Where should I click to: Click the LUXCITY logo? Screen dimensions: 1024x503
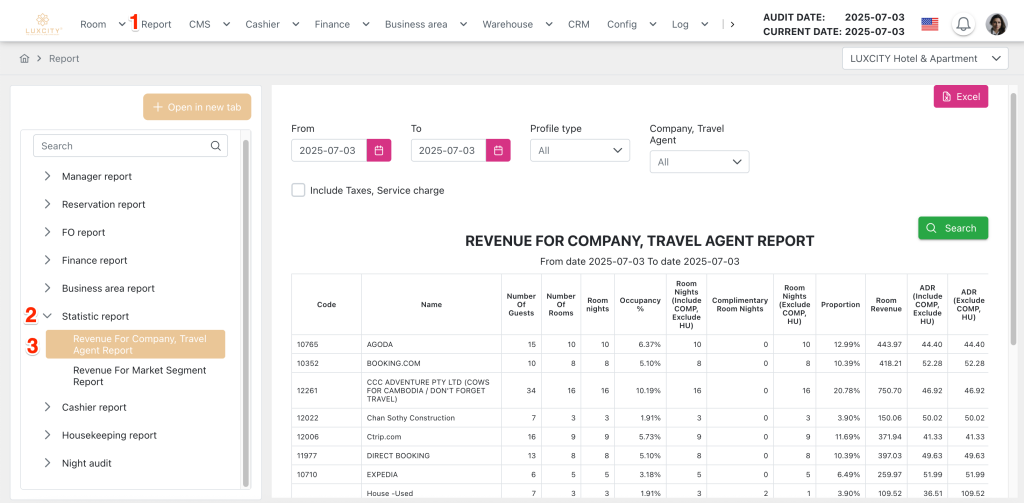point(46,23)
